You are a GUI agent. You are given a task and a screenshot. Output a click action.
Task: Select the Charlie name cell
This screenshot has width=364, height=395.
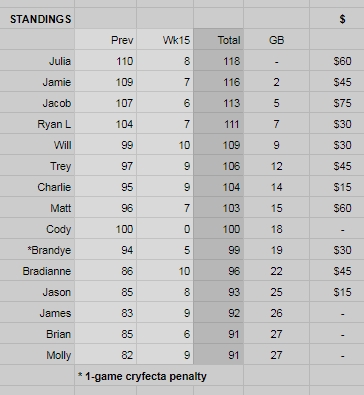(37, 187)
